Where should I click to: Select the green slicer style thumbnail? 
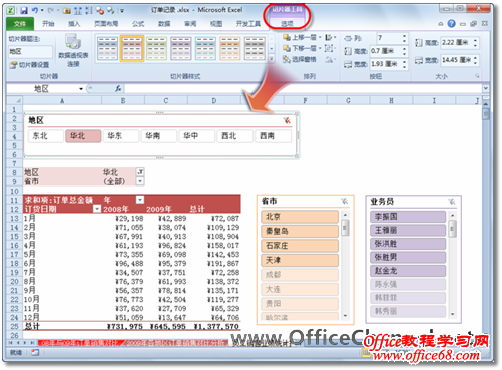(x=156, y=48)
